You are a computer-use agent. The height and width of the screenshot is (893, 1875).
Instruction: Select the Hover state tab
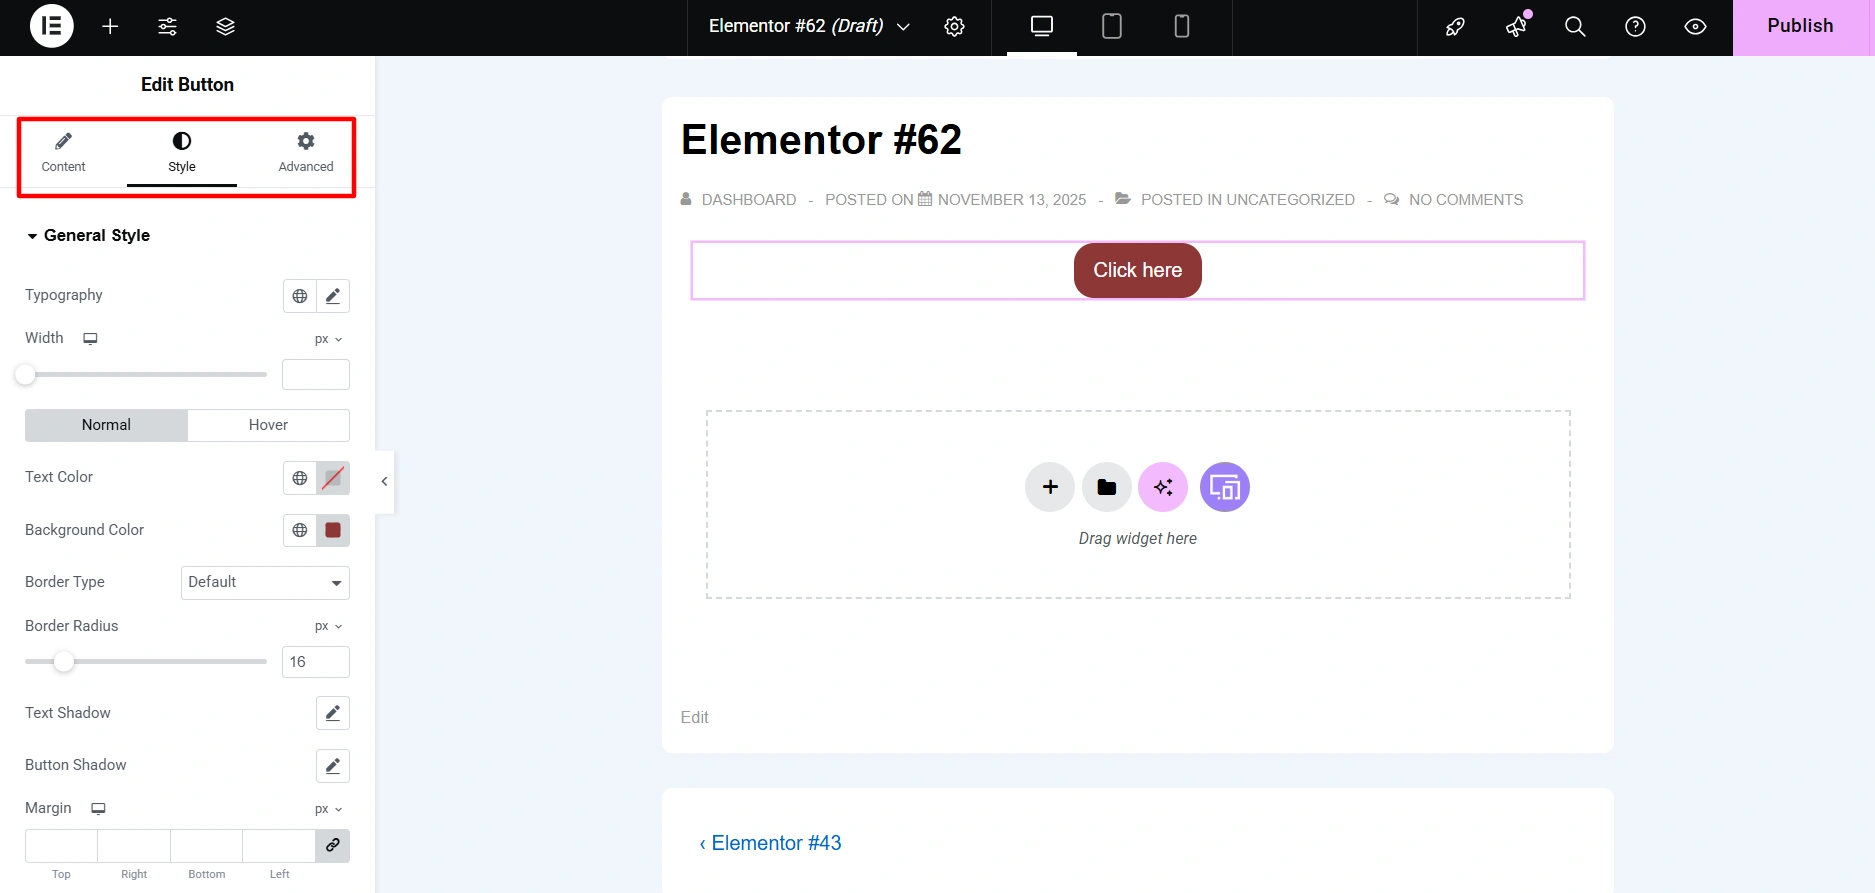click(268, 425)
